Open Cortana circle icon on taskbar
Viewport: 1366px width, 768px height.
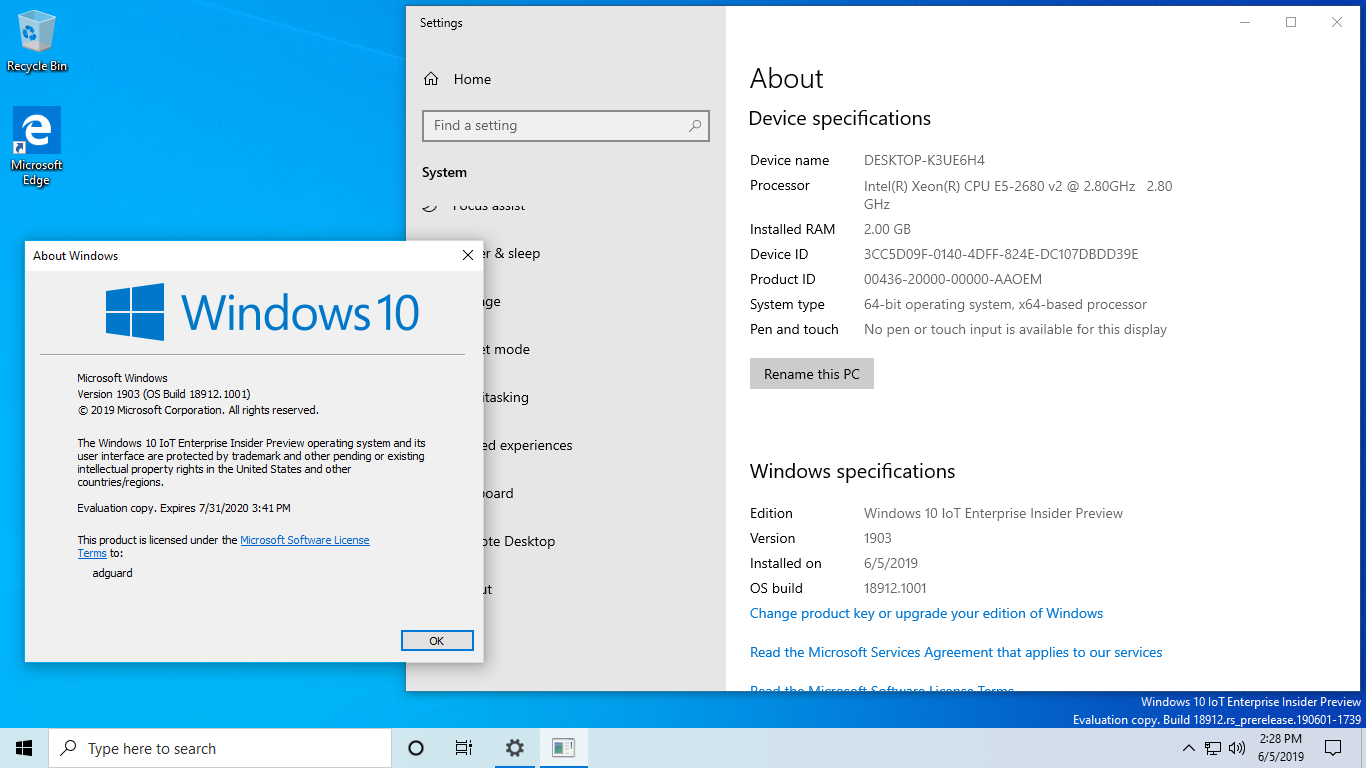pos(416,748)
